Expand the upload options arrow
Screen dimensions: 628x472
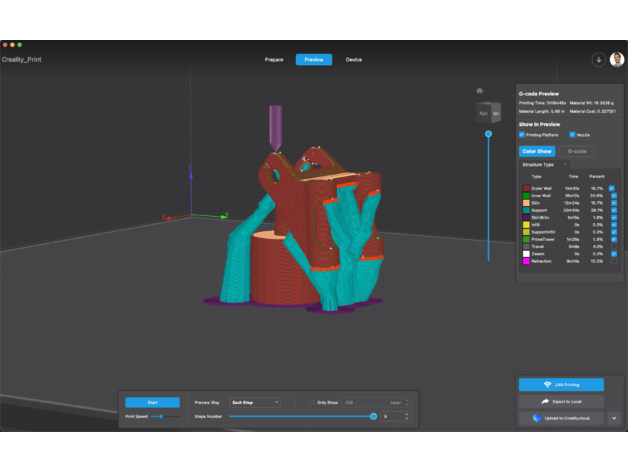pos(614,419)
